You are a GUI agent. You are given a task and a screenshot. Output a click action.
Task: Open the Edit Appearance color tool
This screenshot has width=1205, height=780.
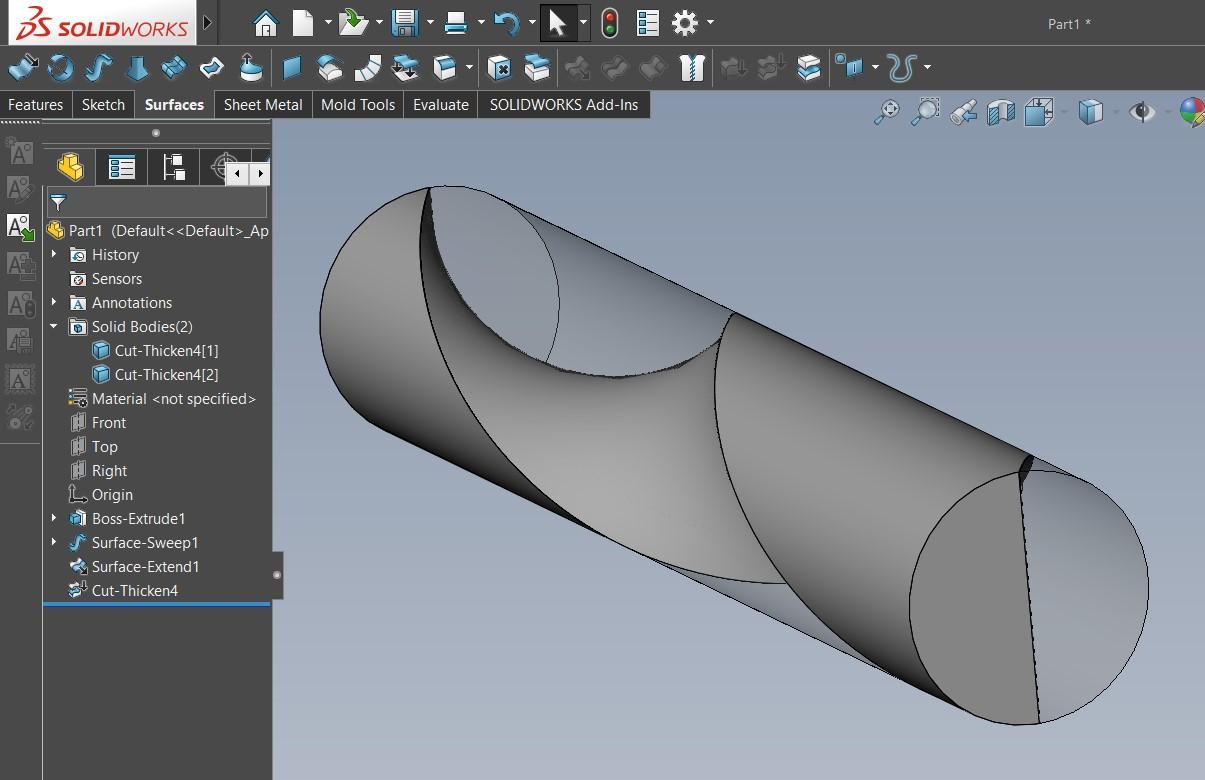coord(1191,112)
